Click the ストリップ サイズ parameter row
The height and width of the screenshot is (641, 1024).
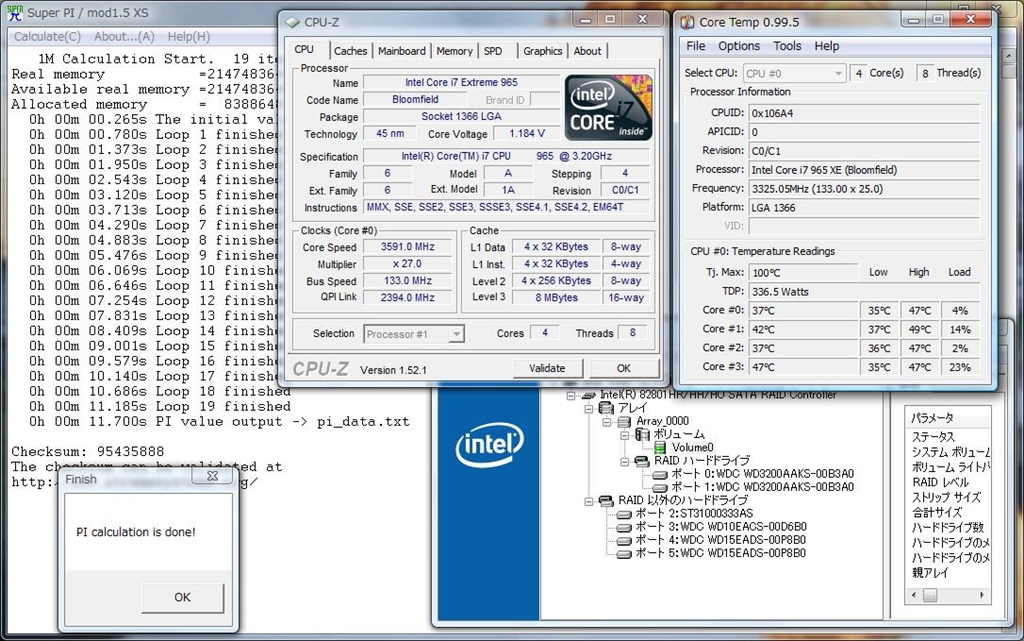pos(946,497)
